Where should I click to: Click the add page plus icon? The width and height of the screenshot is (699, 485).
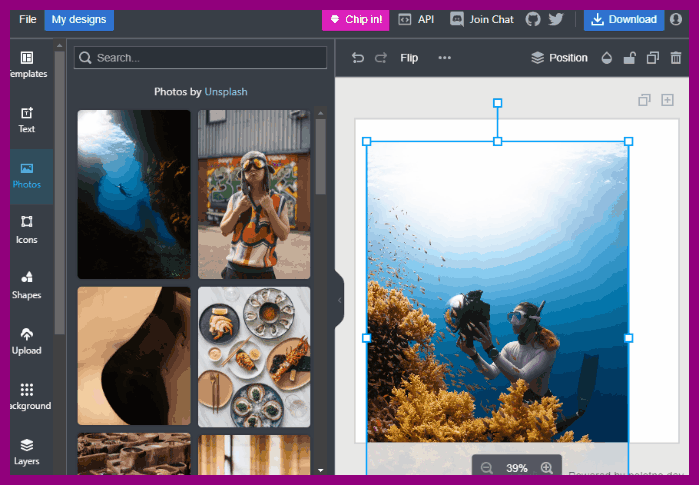tap(667, 100)
